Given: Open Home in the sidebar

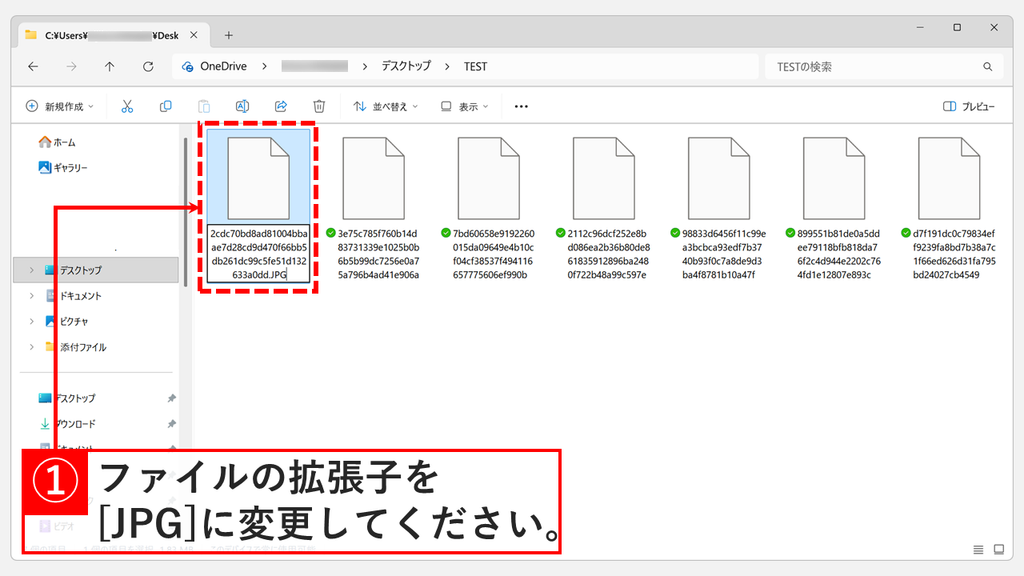Looking at the screenshot, I should 57,142.
